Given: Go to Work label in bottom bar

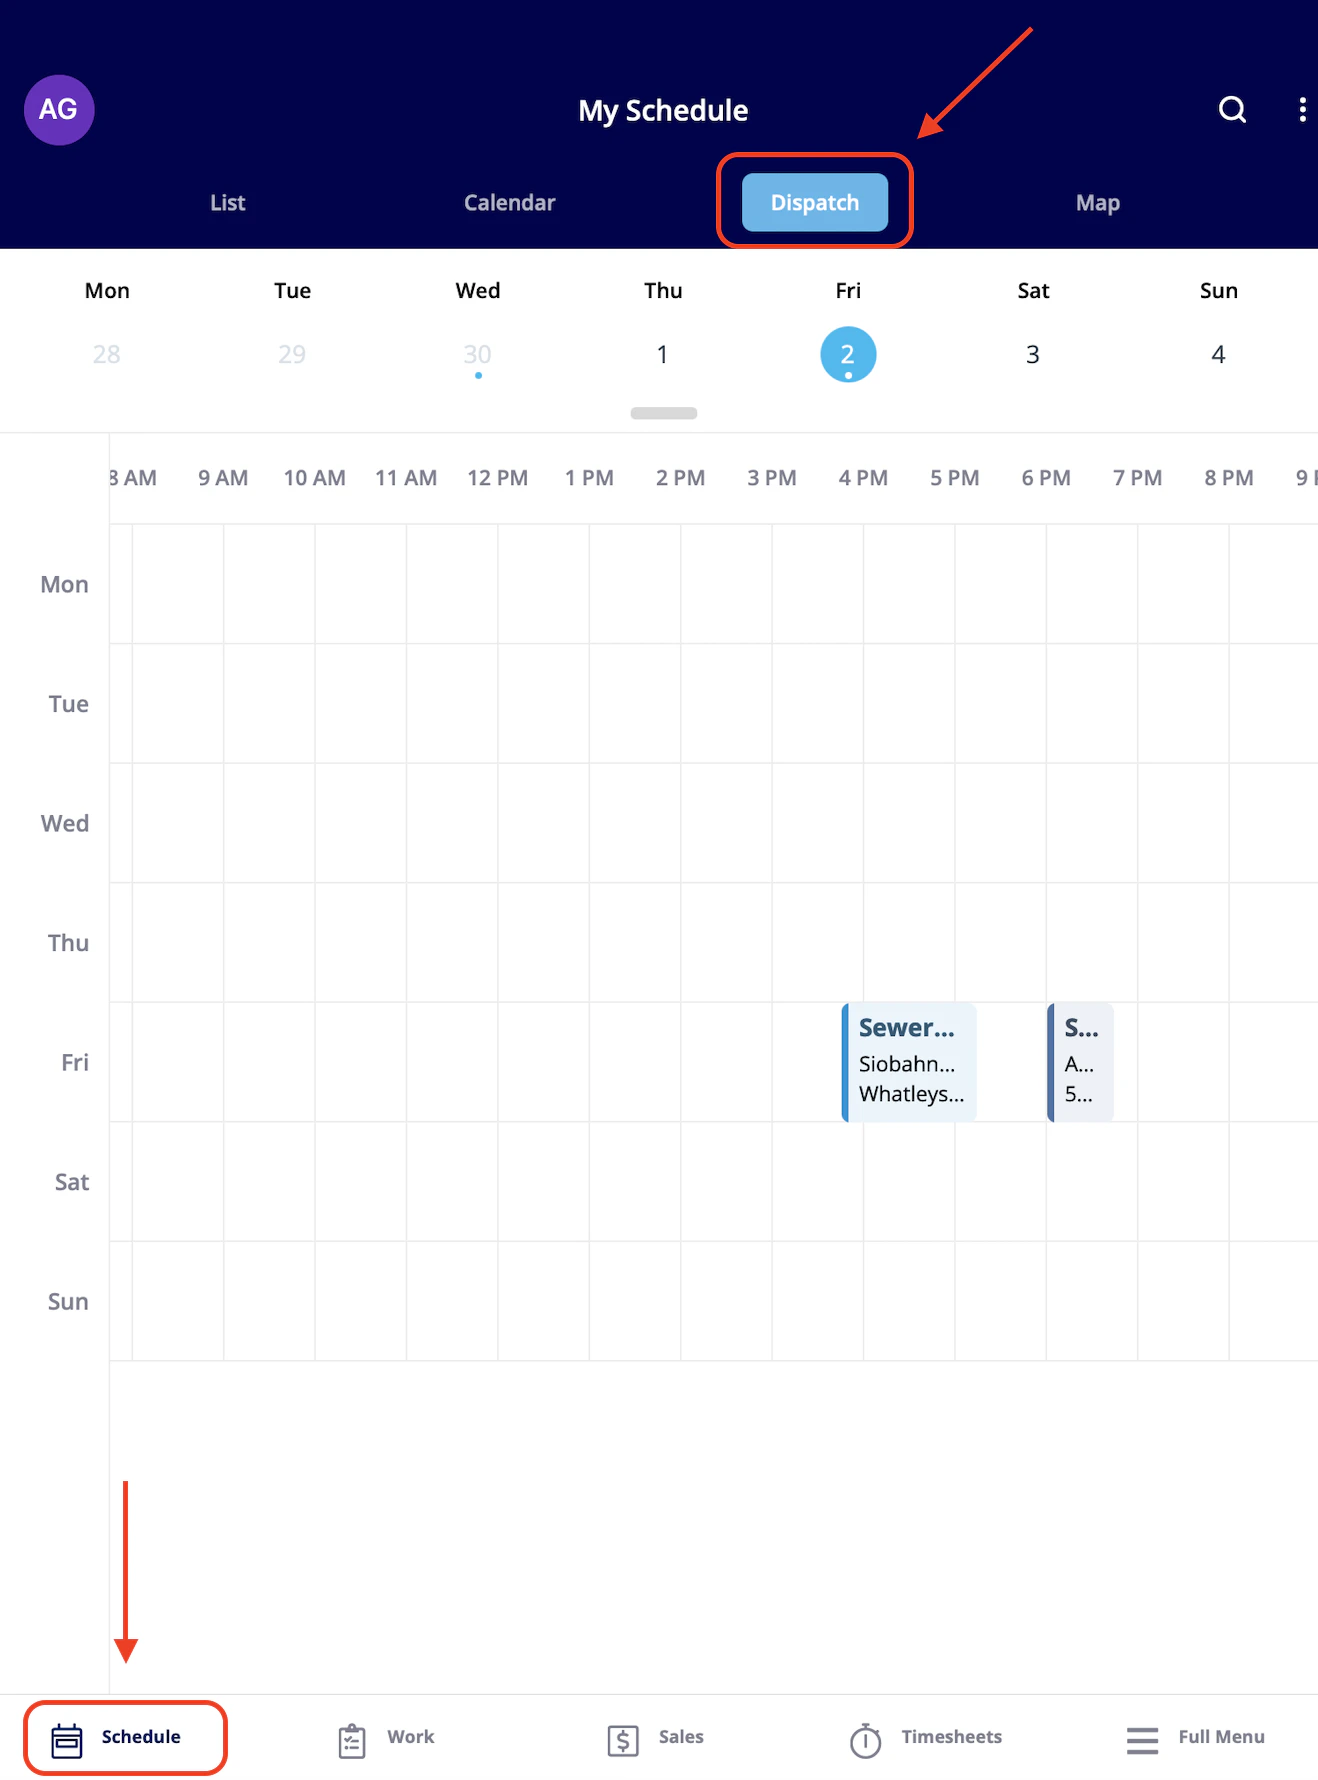Looking at the screenshot, I should [411, 1737].
